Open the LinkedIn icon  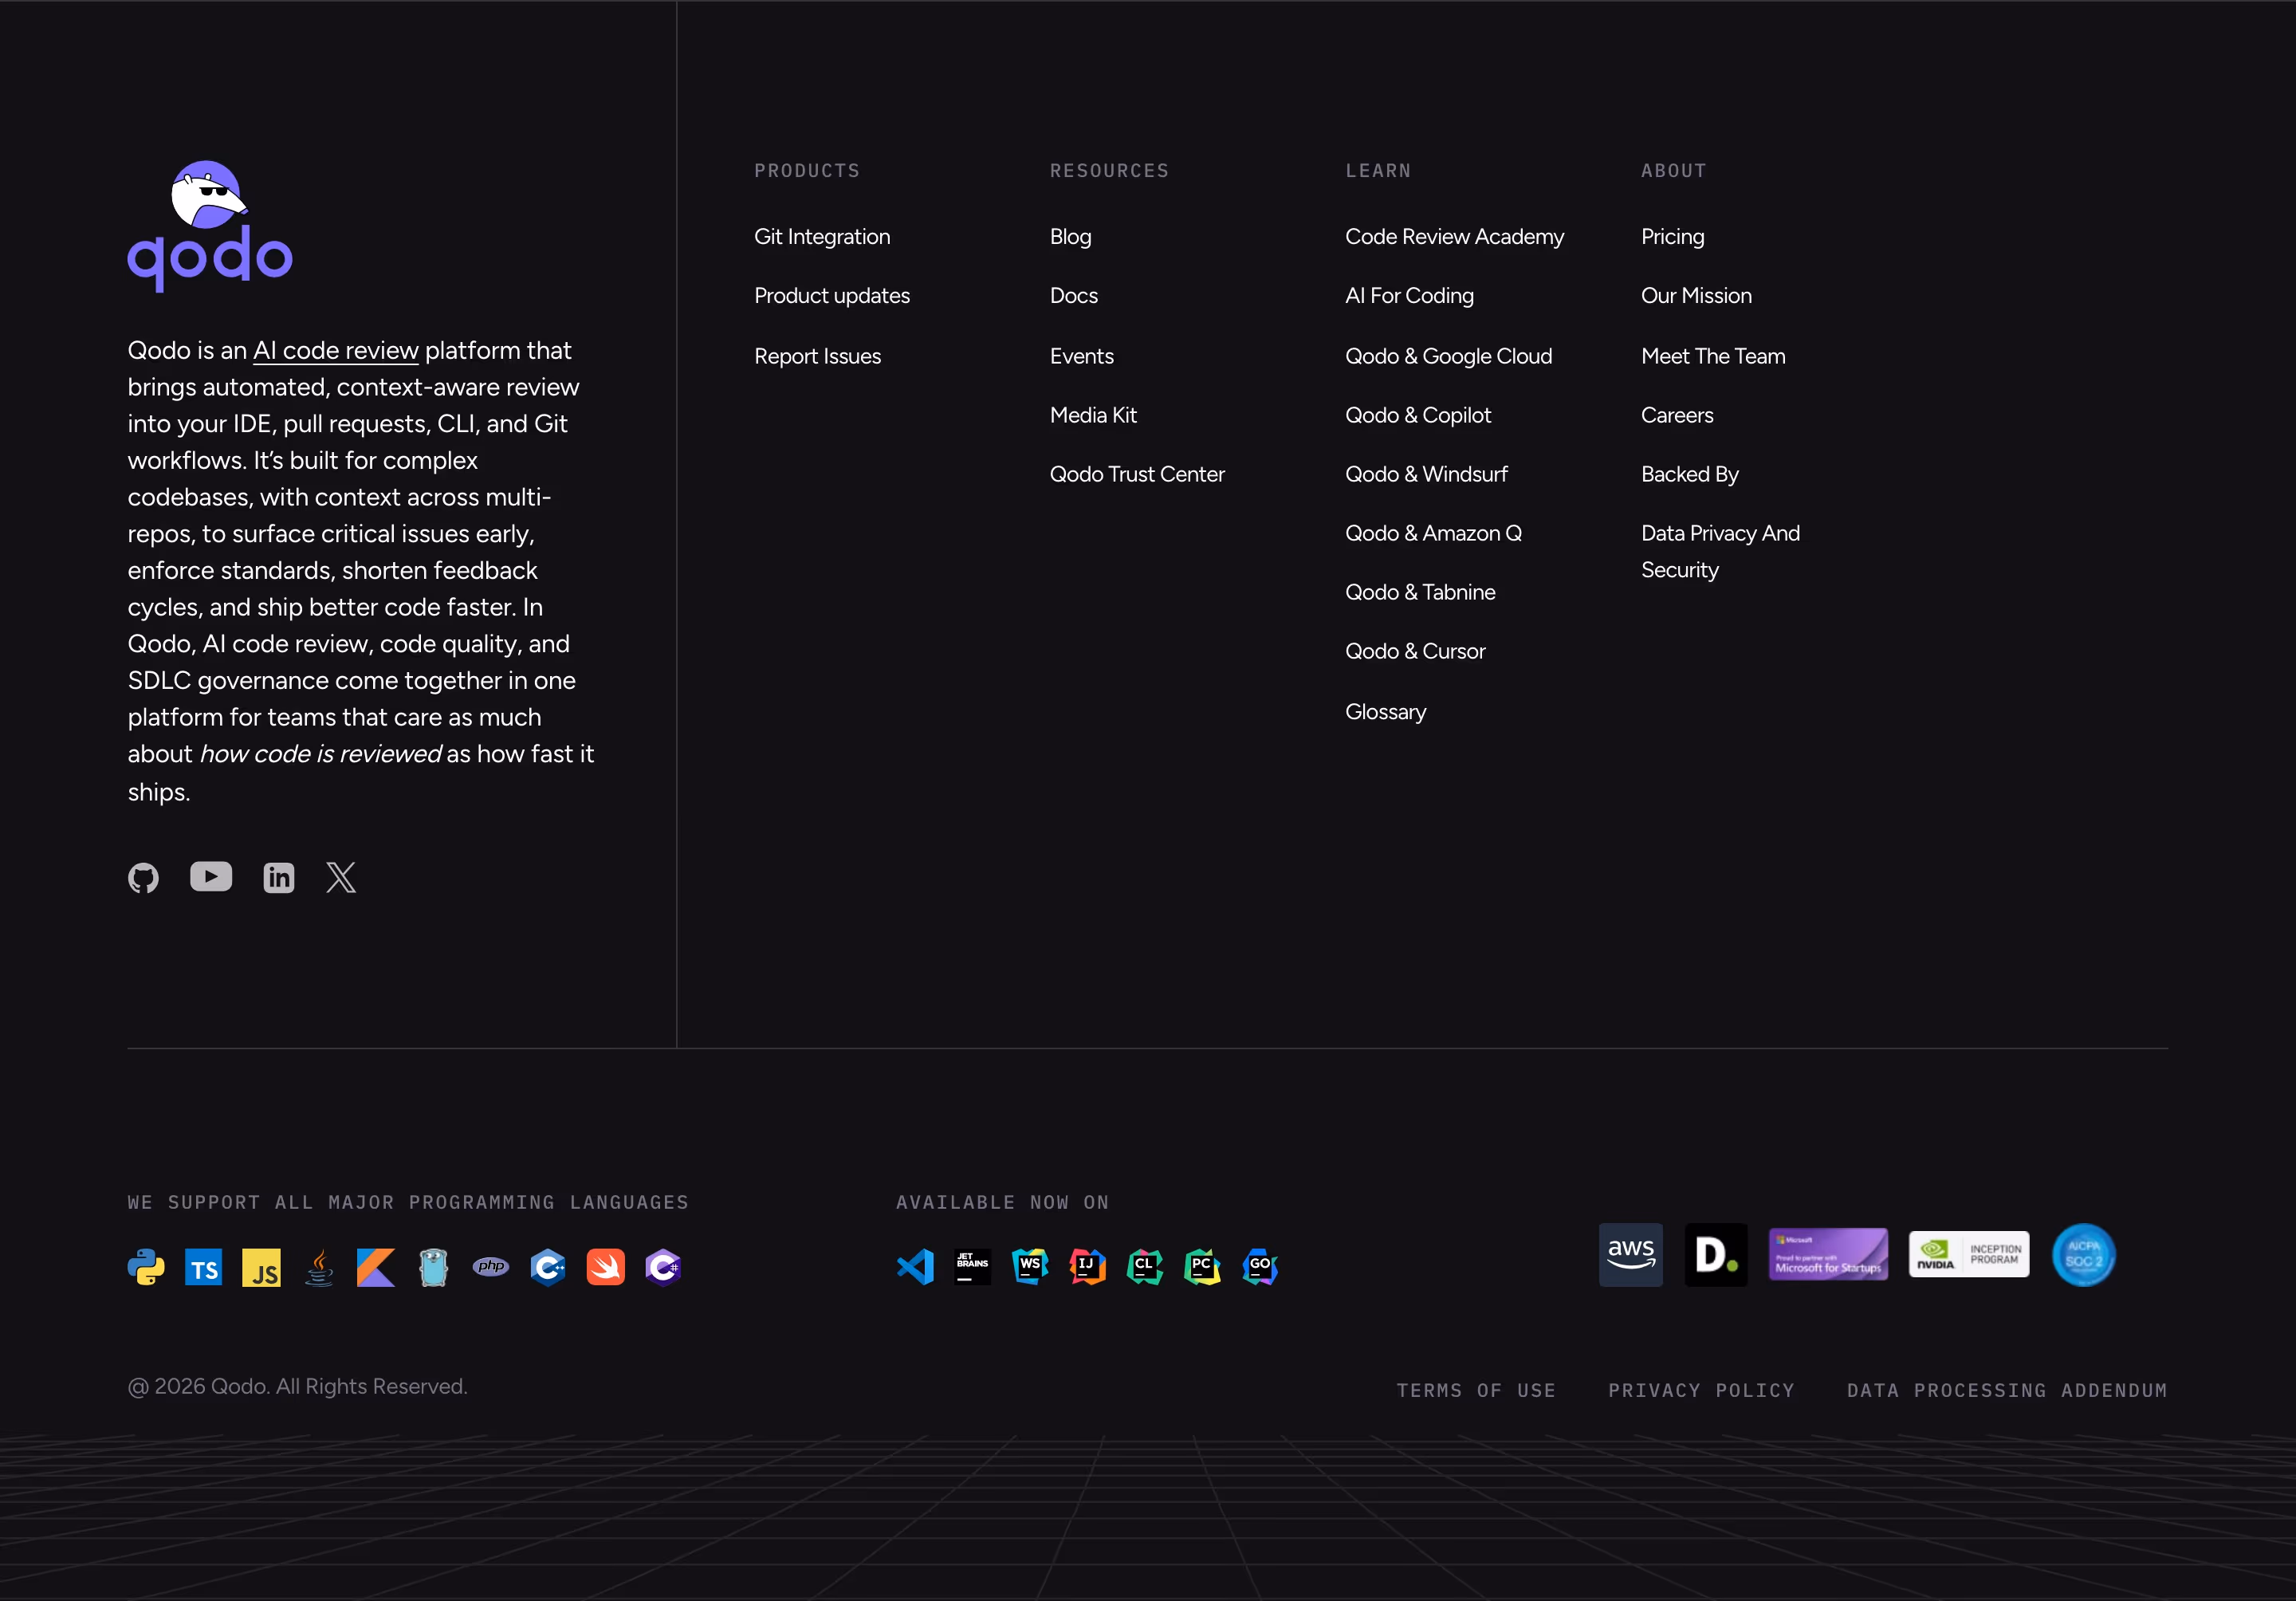(279, 878)
